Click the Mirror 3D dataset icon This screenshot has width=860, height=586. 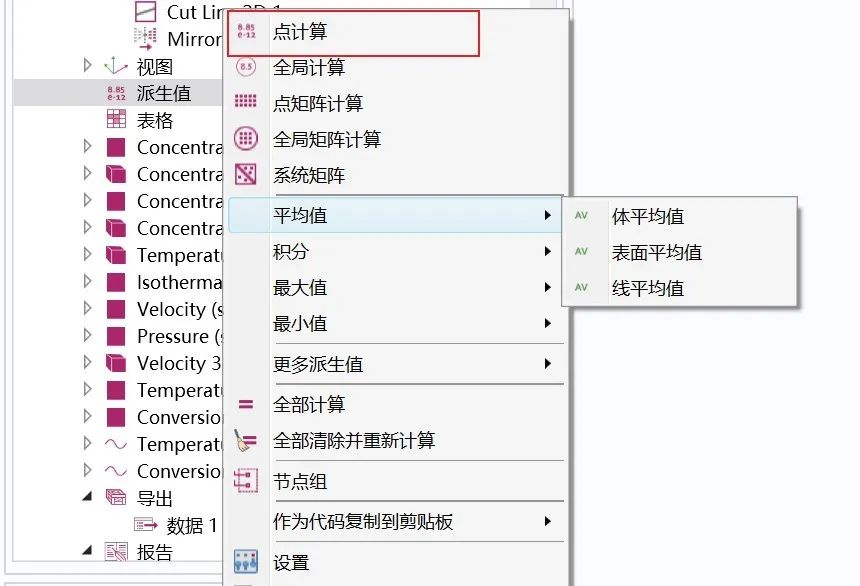(x=146, y=39)
